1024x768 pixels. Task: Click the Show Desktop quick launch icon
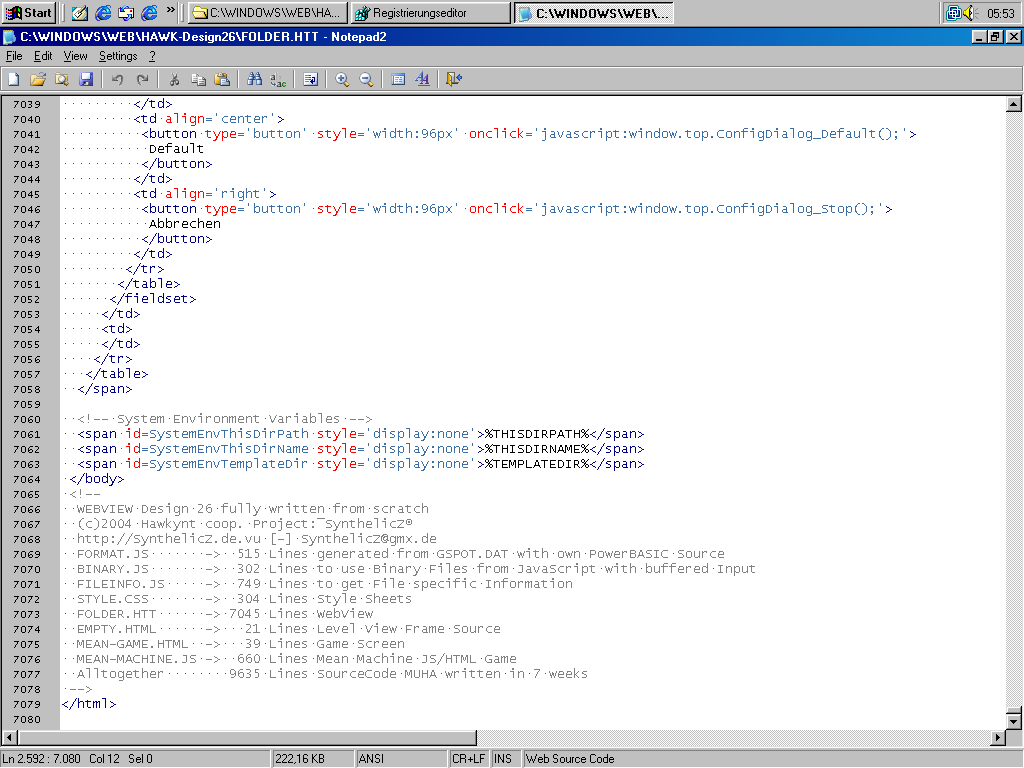point(80,12)
